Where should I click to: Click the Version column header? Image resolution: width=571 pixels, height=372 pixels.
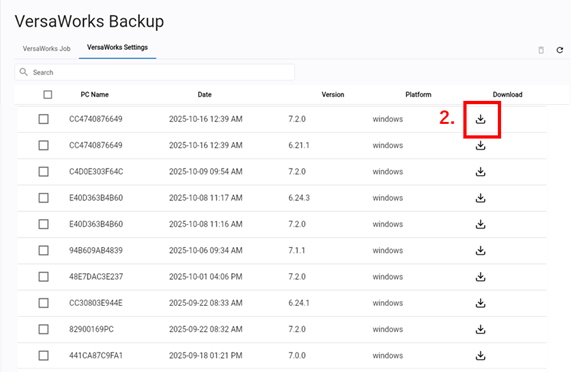point(333,95)
